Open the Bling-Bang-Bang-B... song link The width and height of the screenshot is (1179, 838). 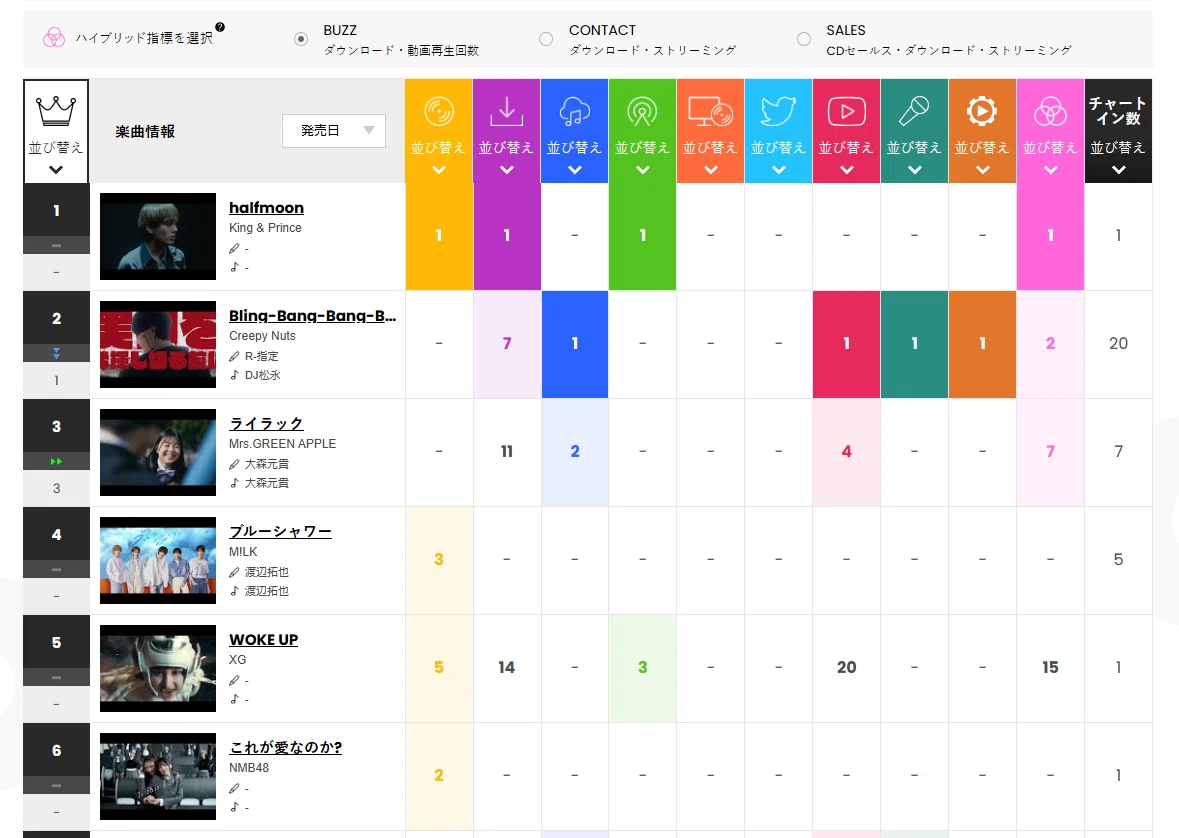click(x=312, y=316)
